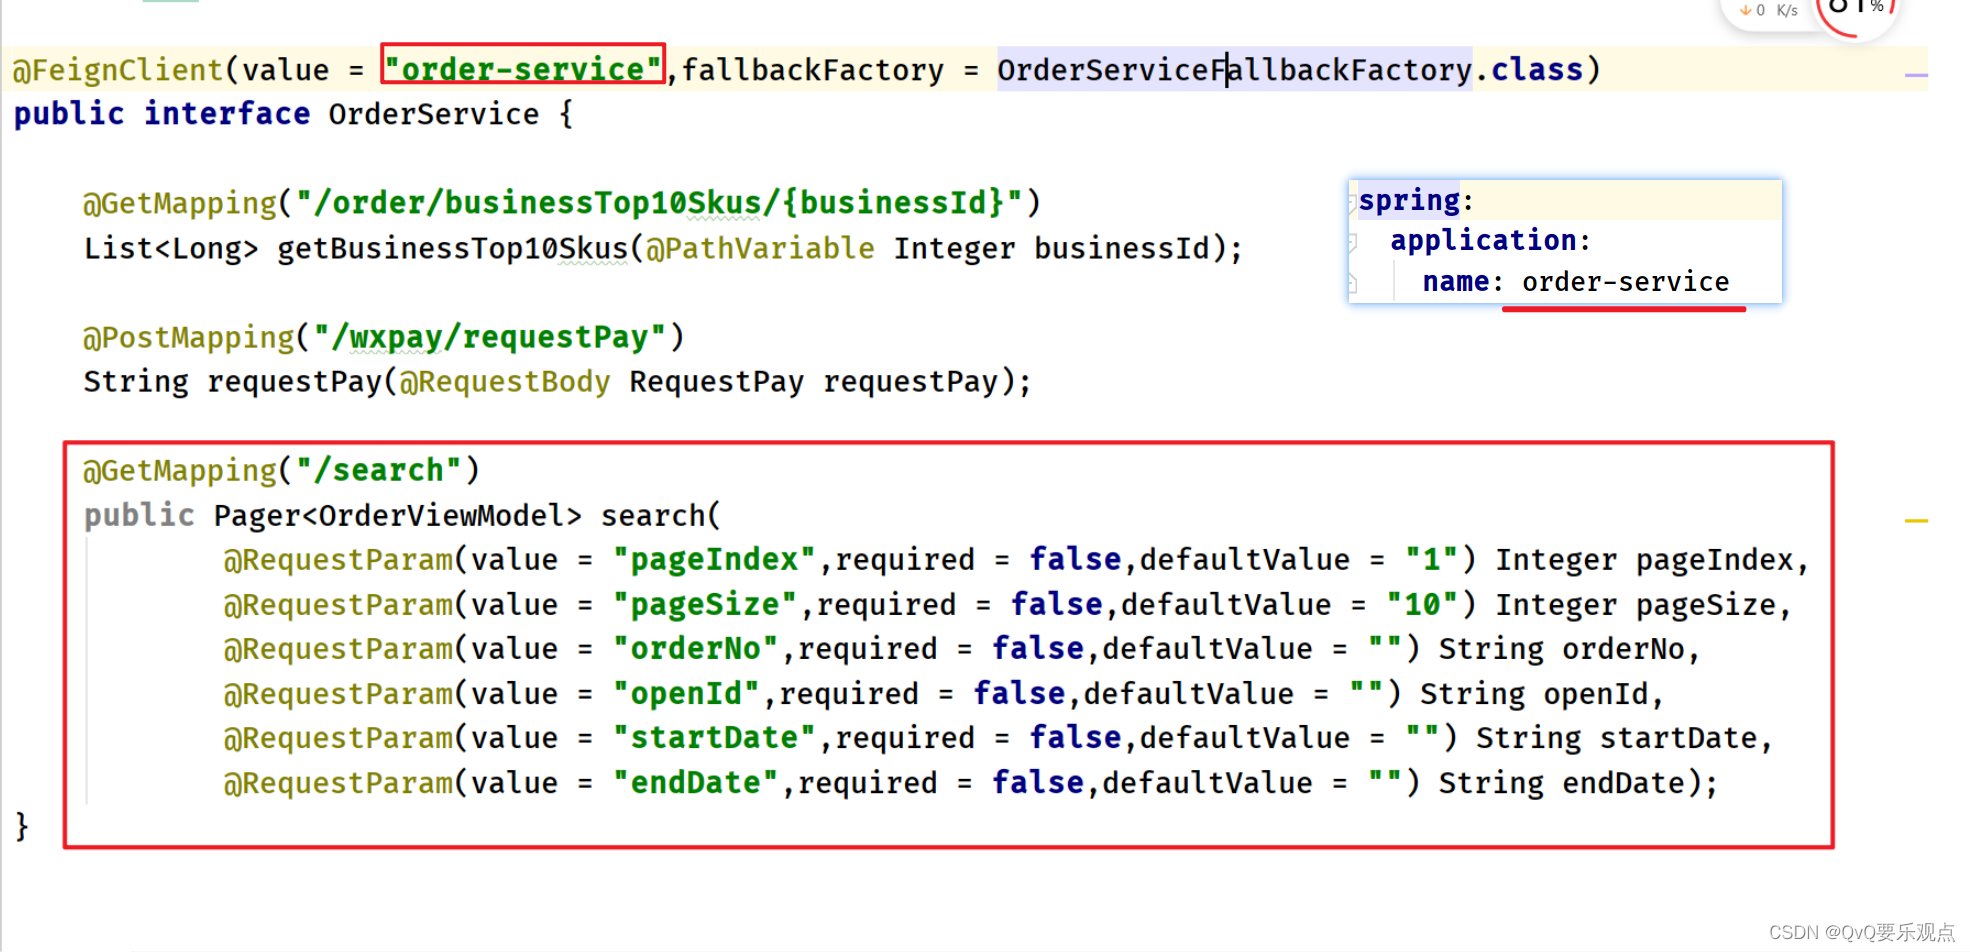Click String endDate parameter name

point(1624,783)
